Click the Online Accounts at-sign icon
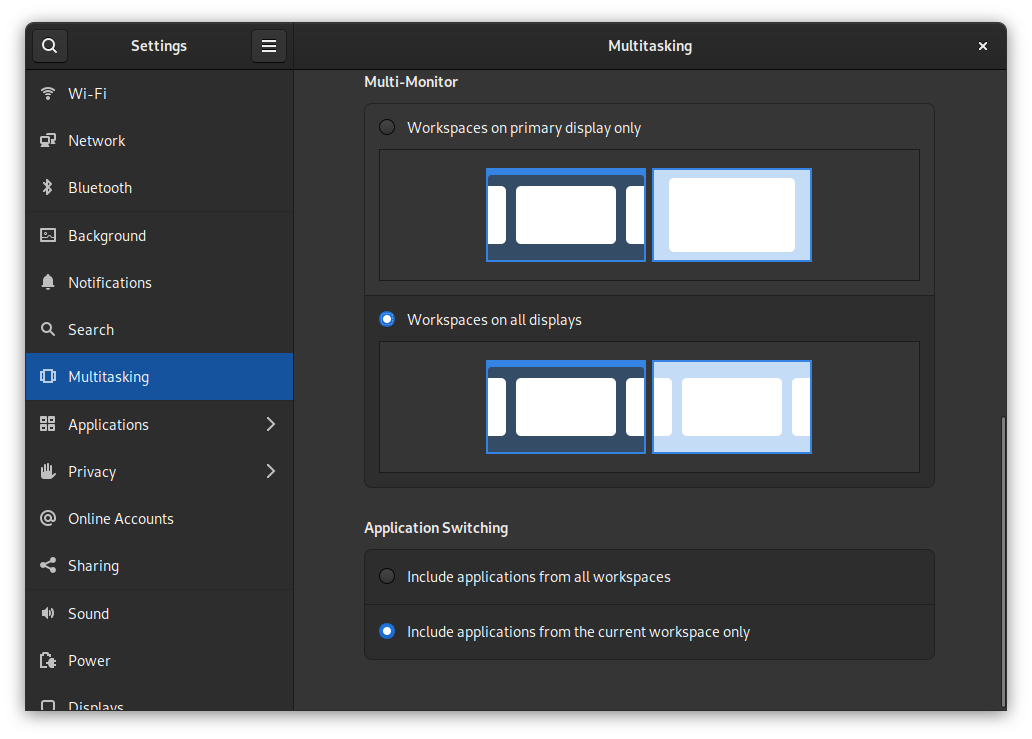The width and height of the screenshot is (1032, 739). [x=47, y=519]
